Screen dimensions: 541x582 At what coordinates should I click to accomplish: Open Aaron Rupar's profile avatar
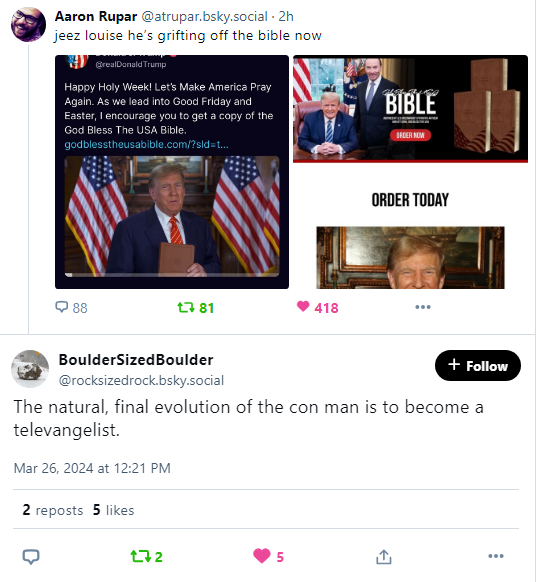[x=28, y=24]
